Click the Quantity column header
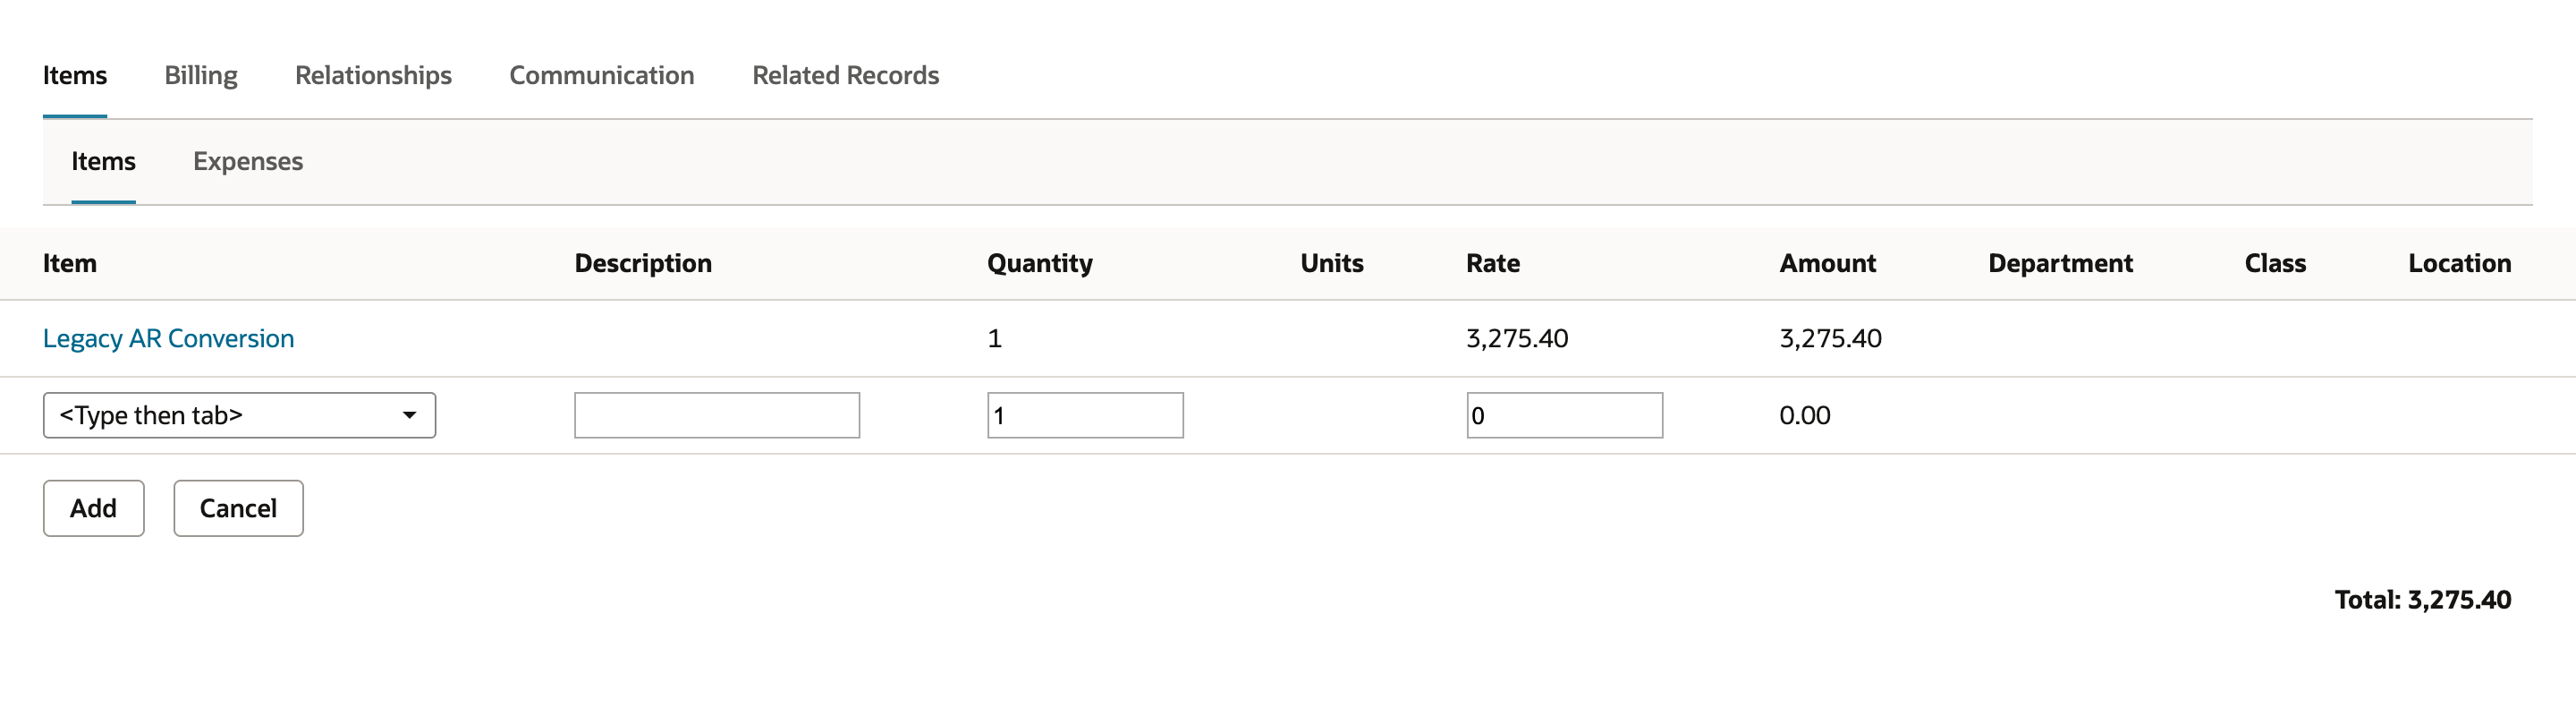 coord(1040,263)
